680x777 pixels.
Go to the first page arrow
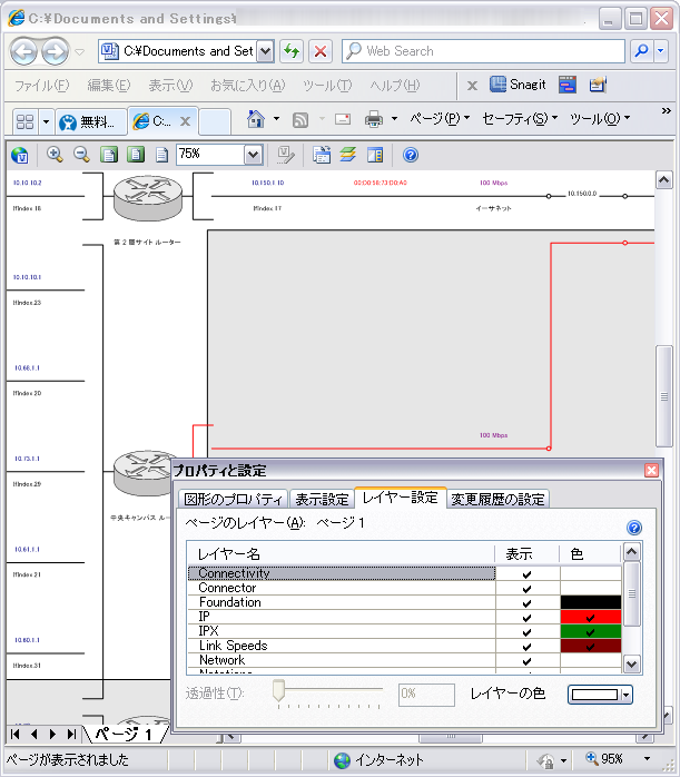click(15, 734)
